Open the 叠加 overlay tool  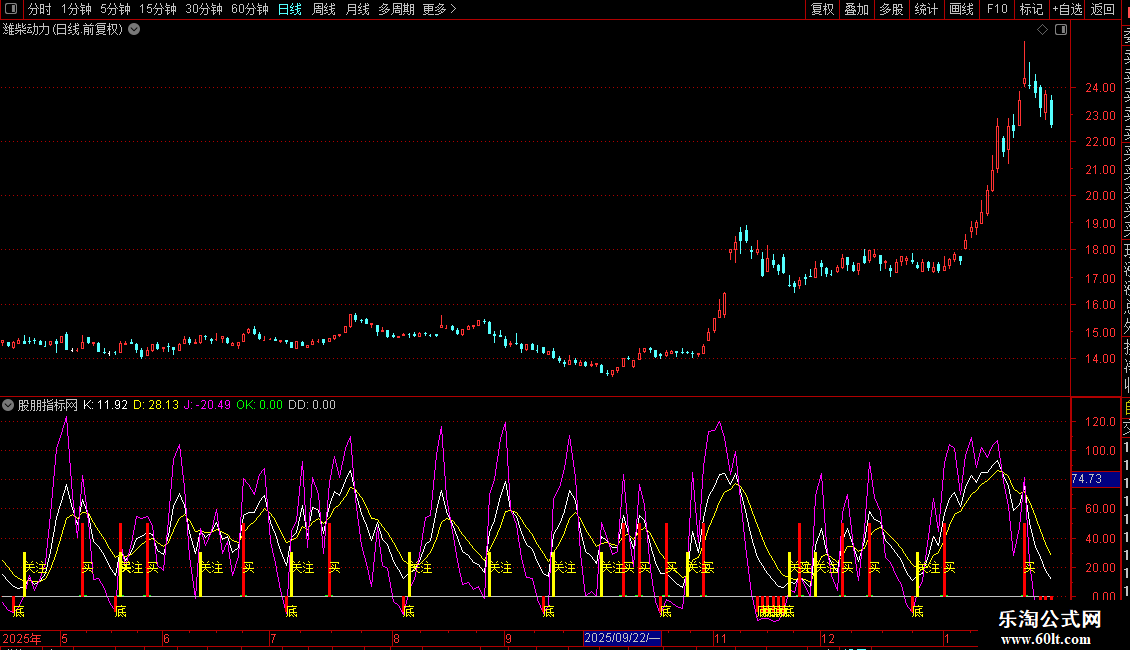pos(856,9)
